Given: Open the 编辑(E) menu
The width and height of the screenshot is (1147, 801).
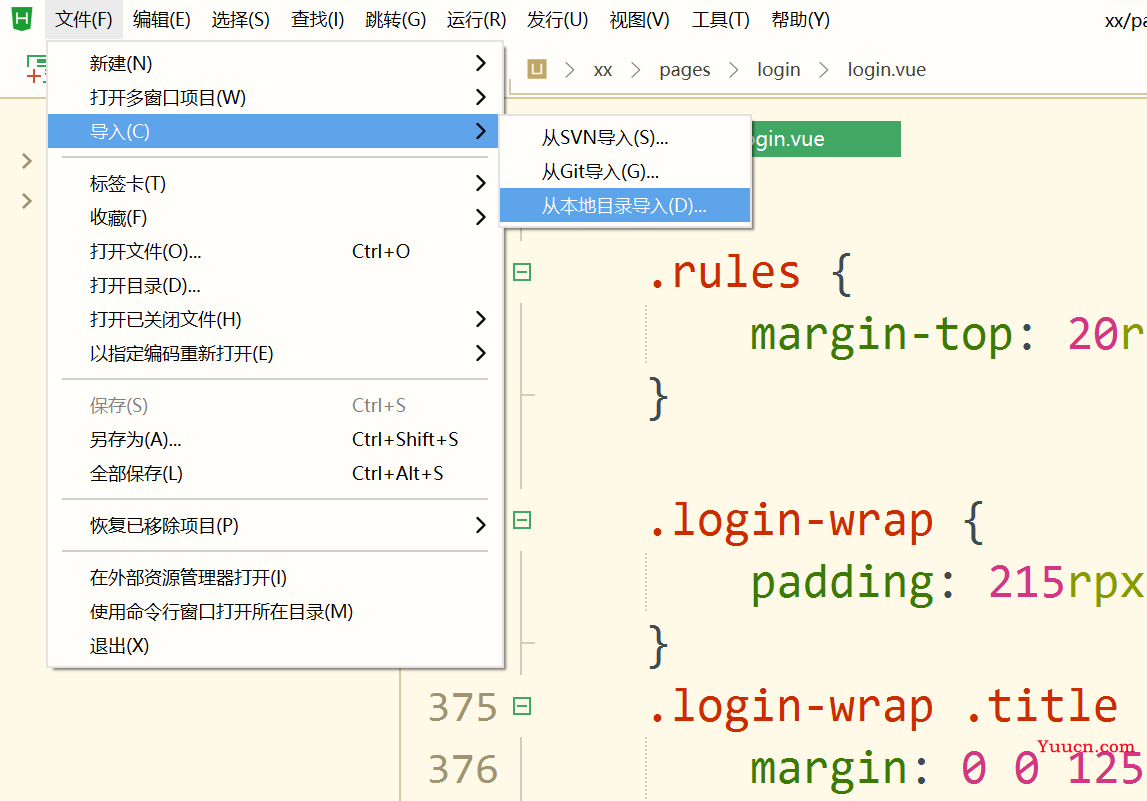Looking at the screenshot, I should coord(162,20).
